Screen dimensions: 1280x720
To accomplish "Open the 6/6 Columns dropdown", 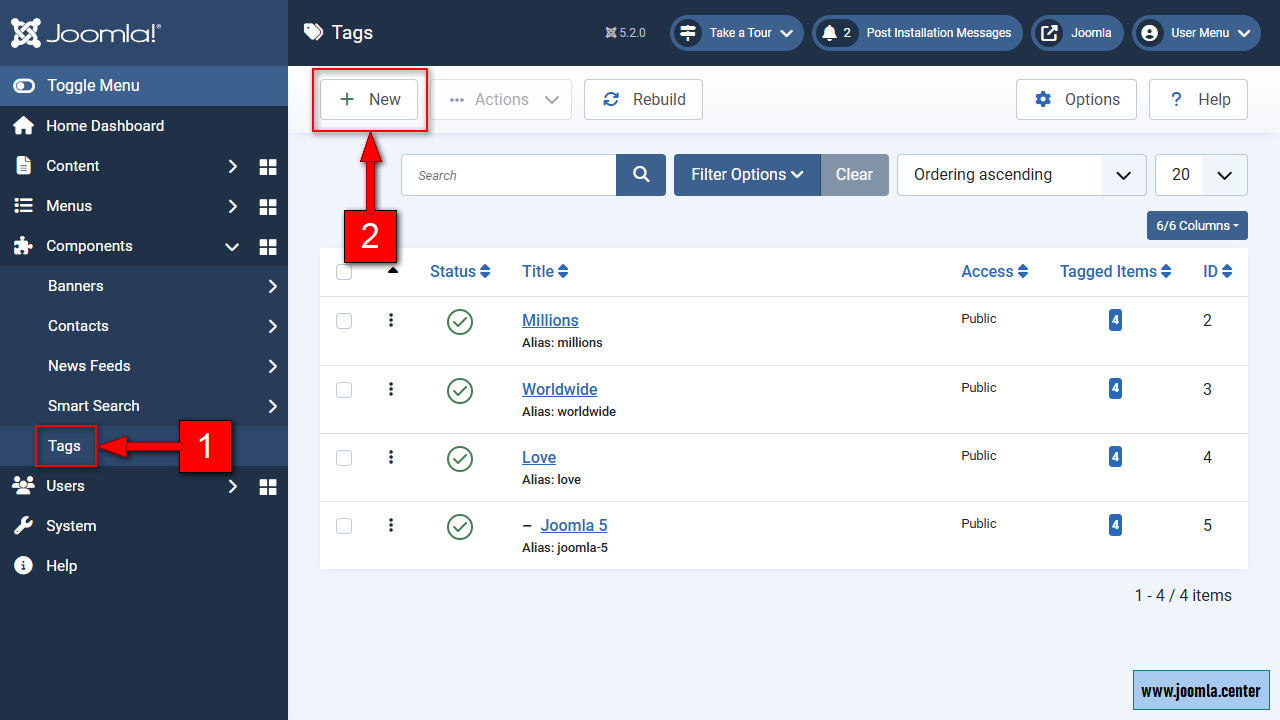I will coord(1197,226).
